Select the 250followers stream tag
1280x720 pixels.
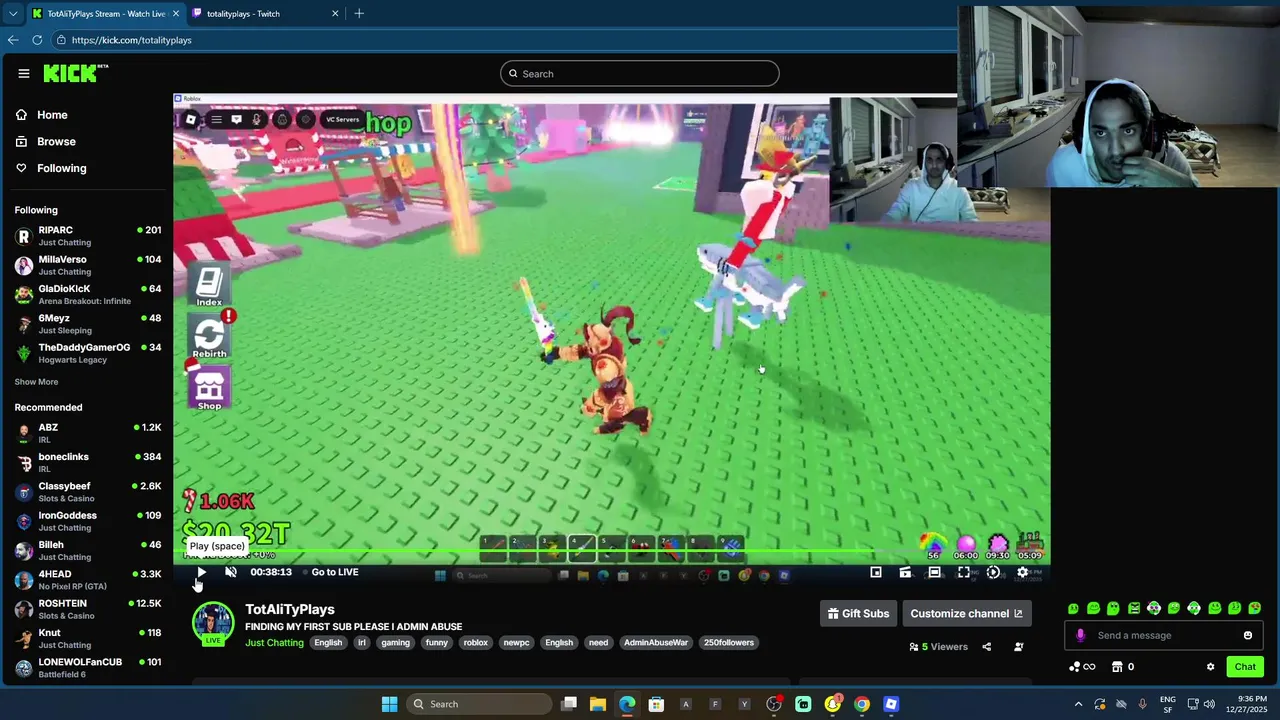point(729,643)
